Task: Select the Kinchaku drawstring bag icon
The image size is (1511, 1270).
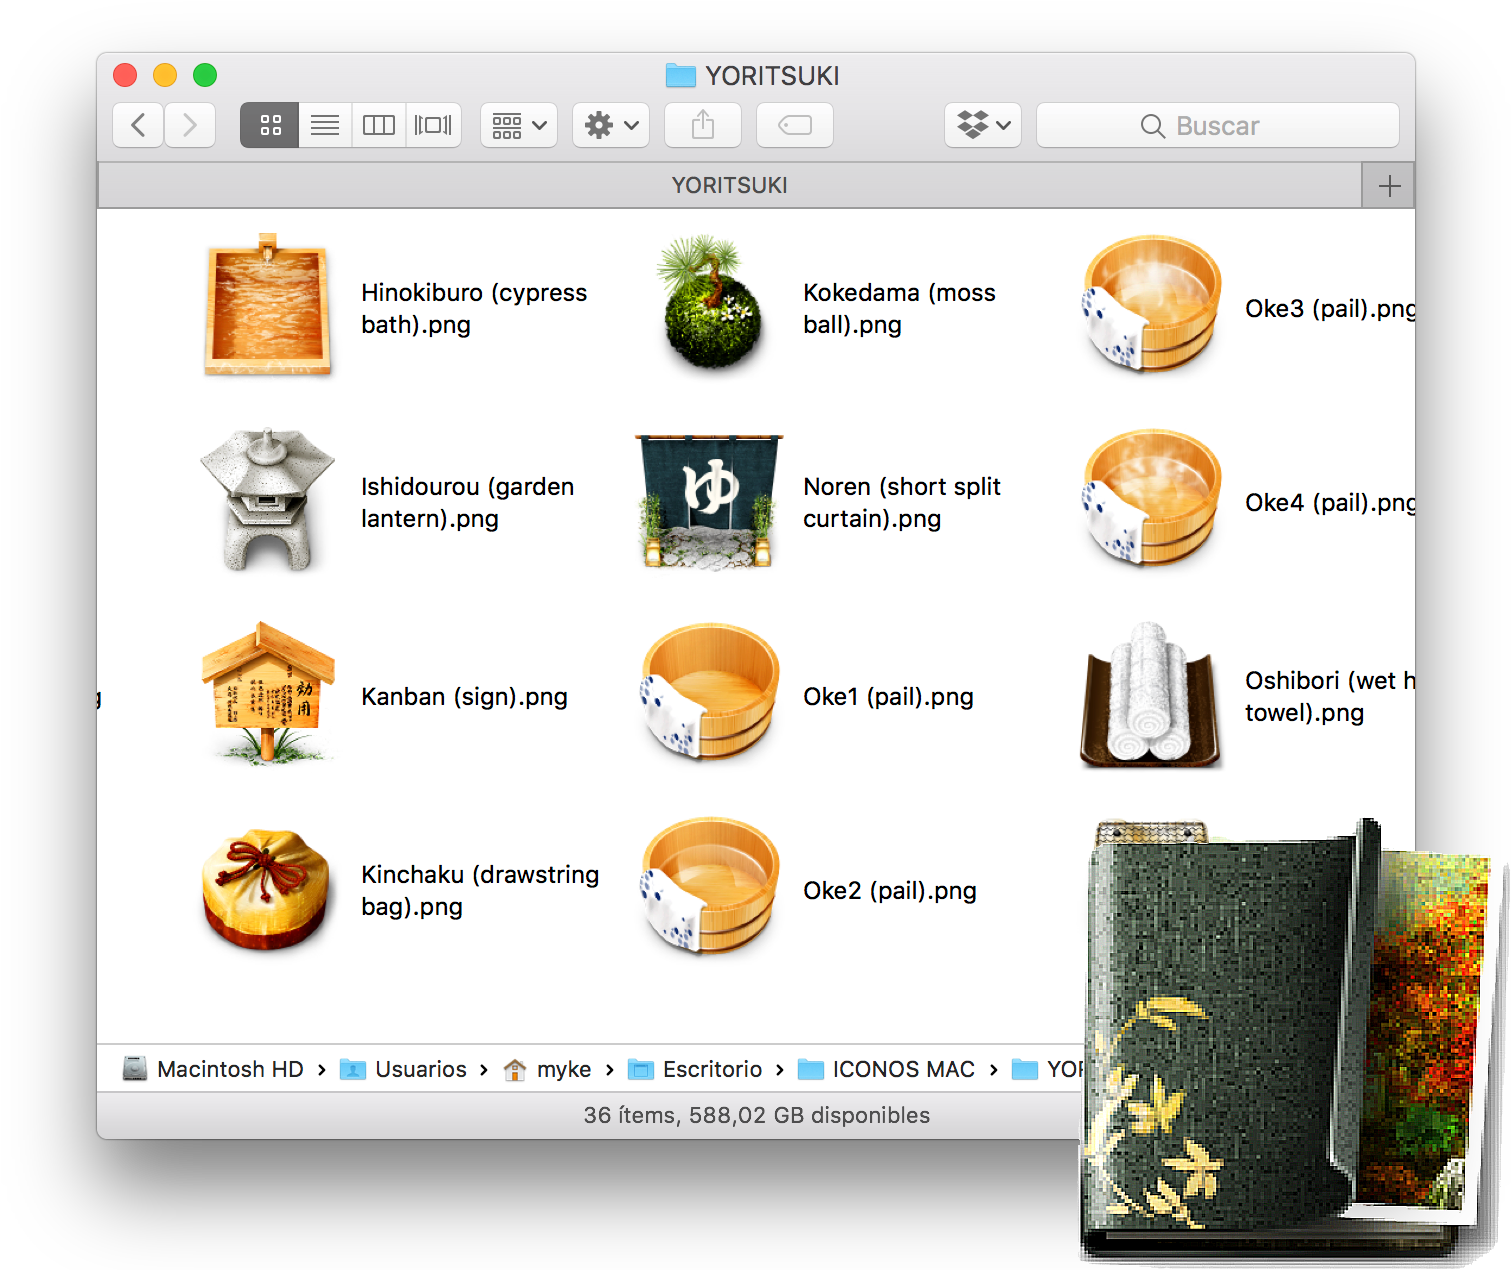Action: [x=266, y=889]
